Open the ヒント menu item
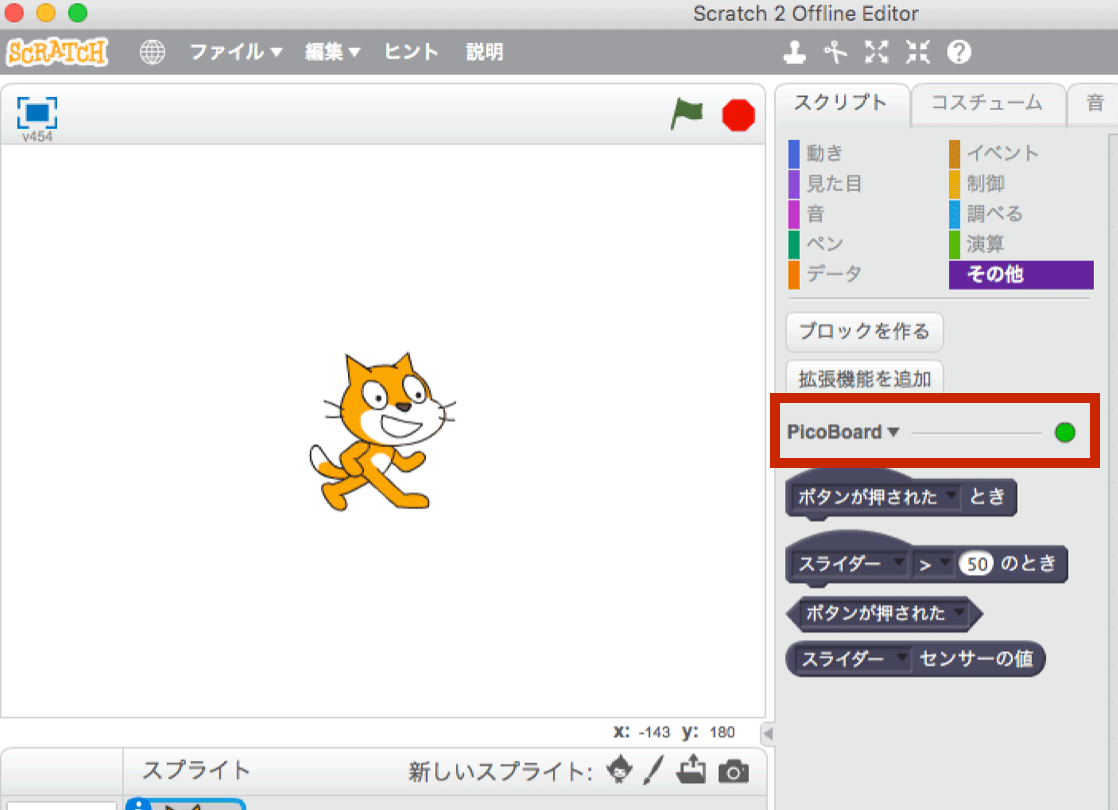The width and height of the screenshot is (1118, 810). tap(411, 52)
